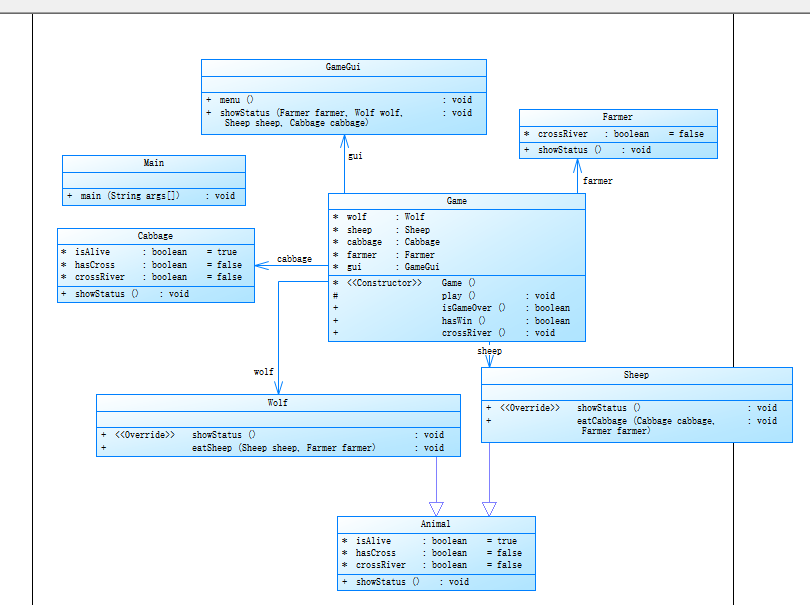Screen dimensions: 810x605
Task: Click the play () method in Game
Action: click(444, 296)
